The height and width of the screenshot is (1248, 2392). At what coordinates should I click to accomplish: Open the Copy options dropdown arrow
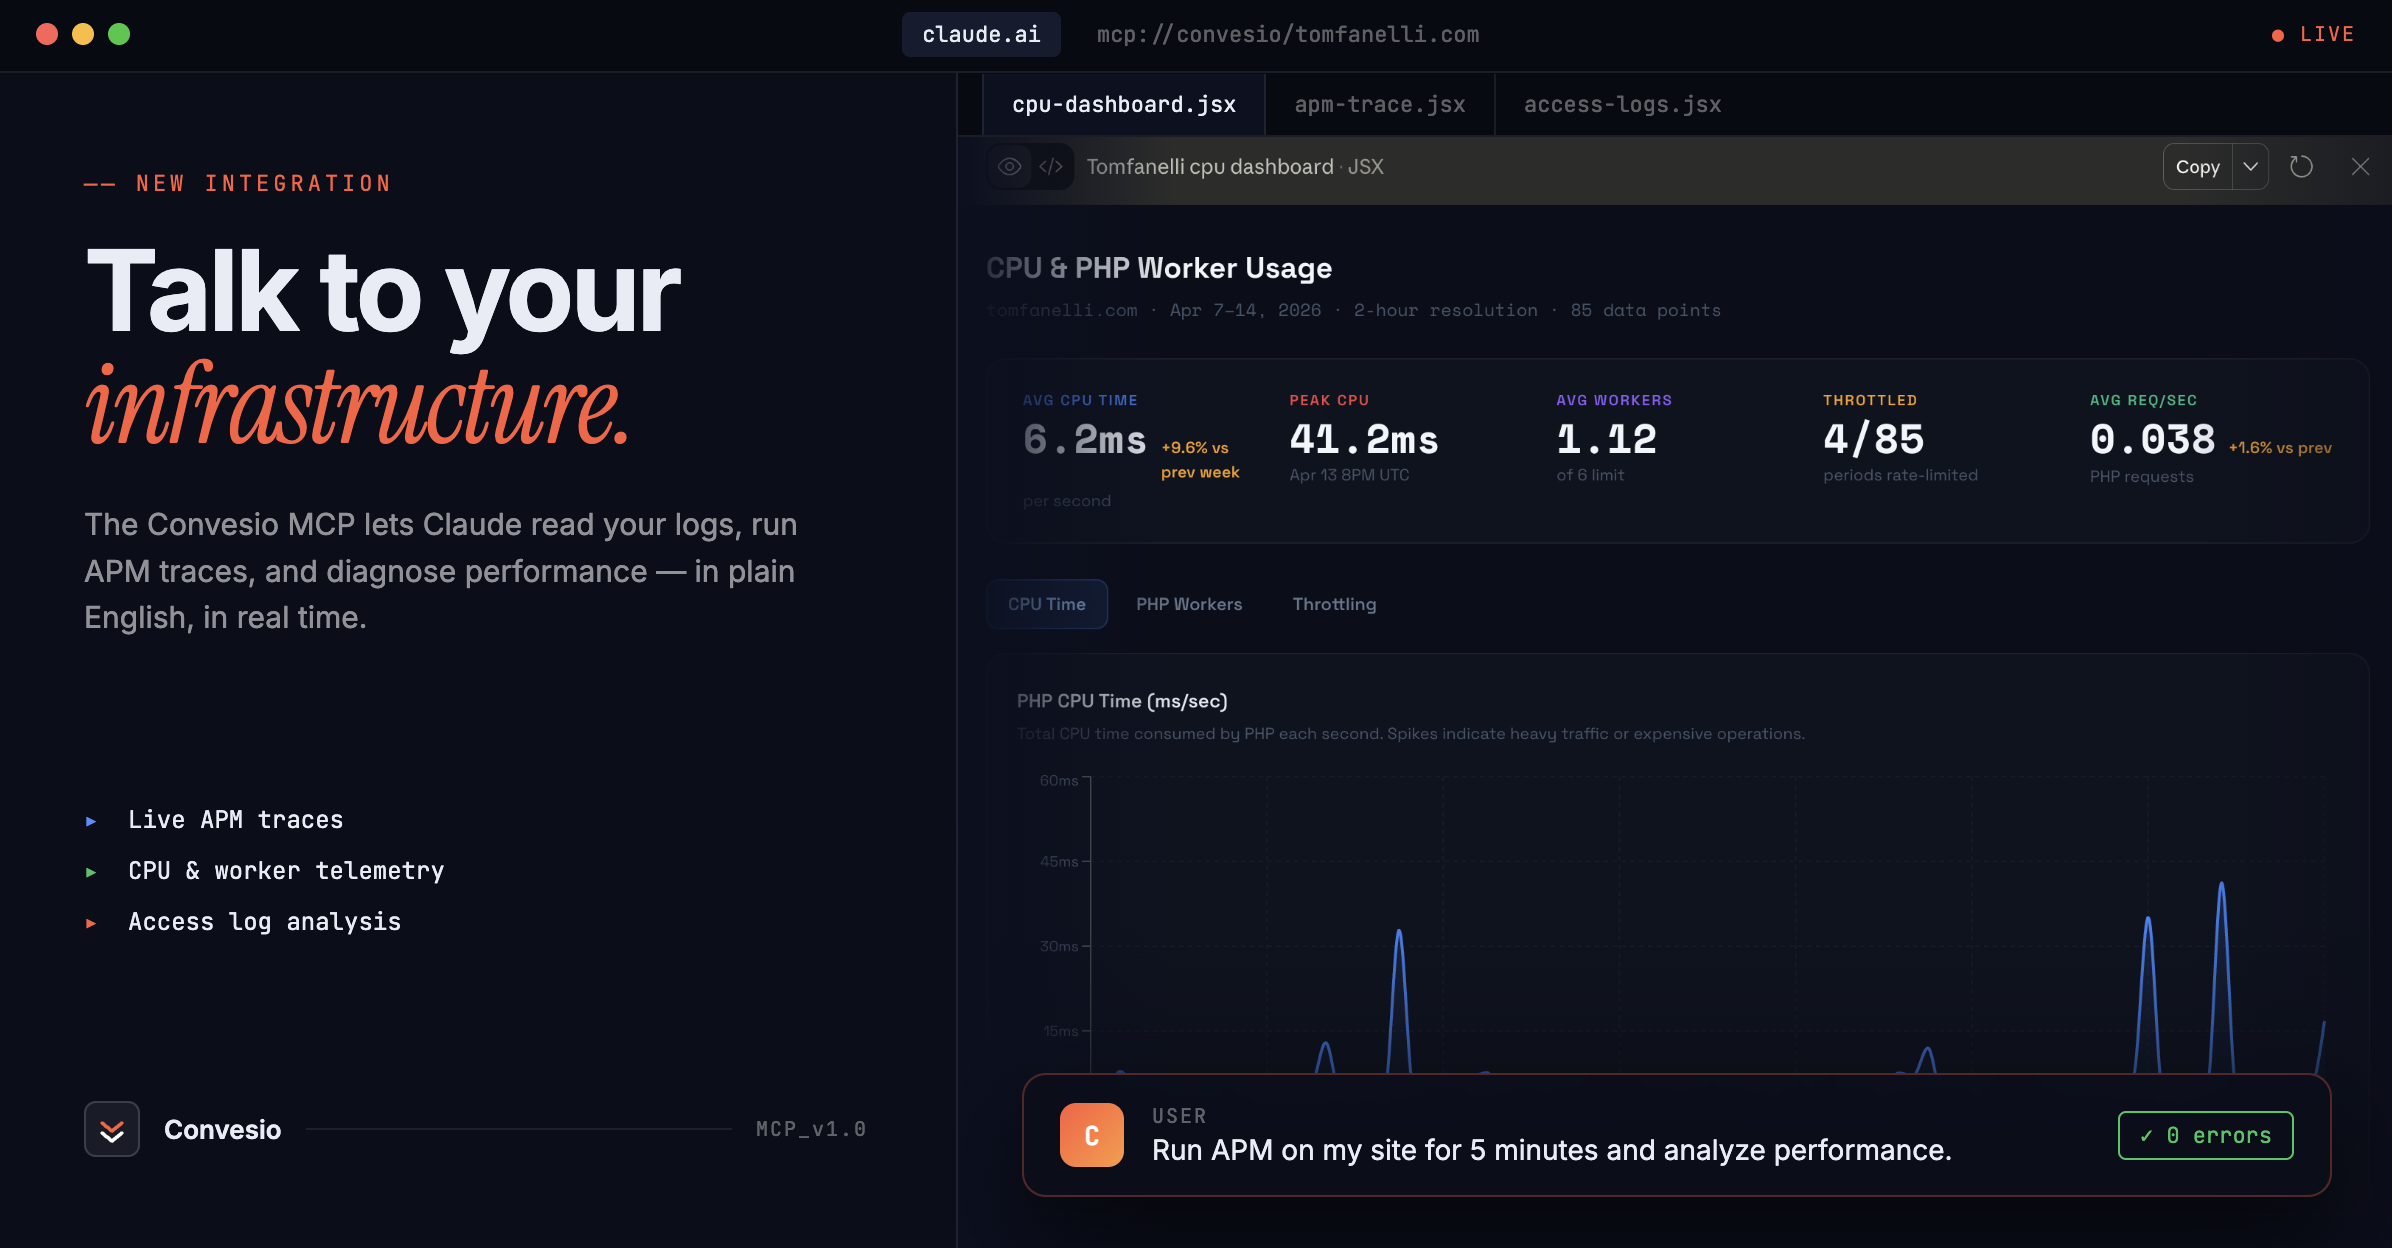pos(2250,166)
